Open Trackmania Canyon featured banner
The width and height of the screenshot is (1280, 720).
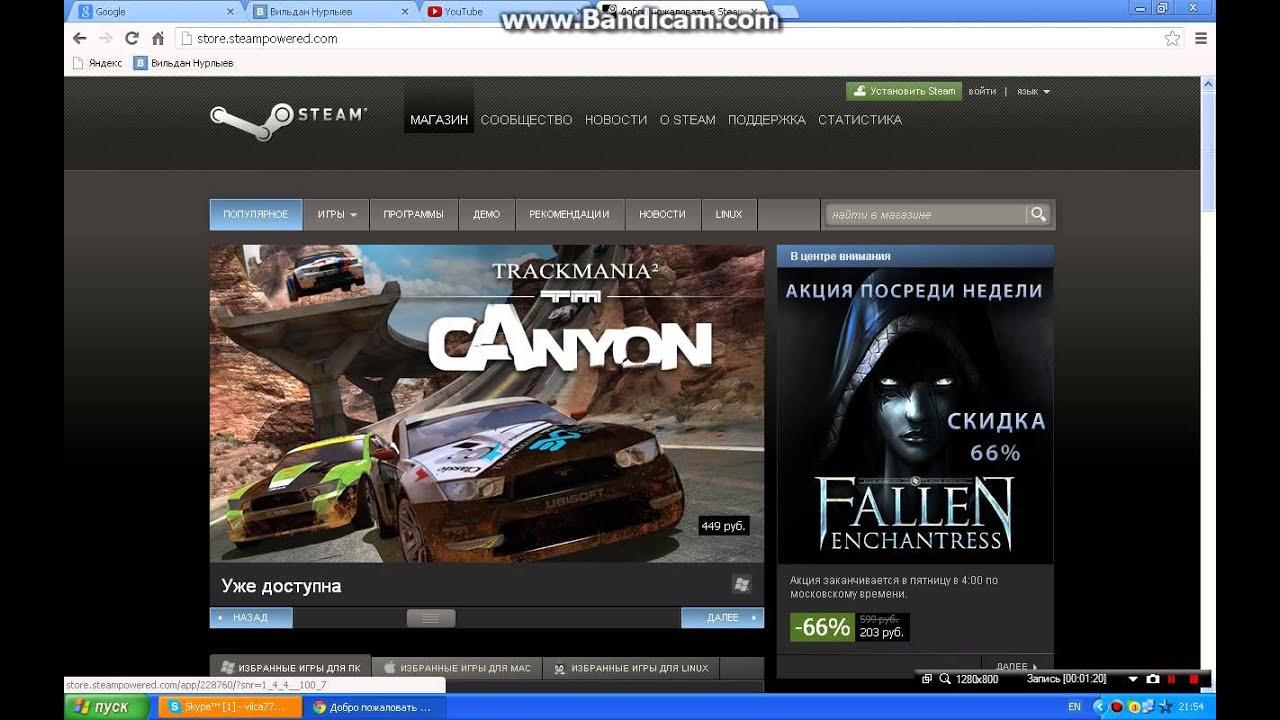486,403
